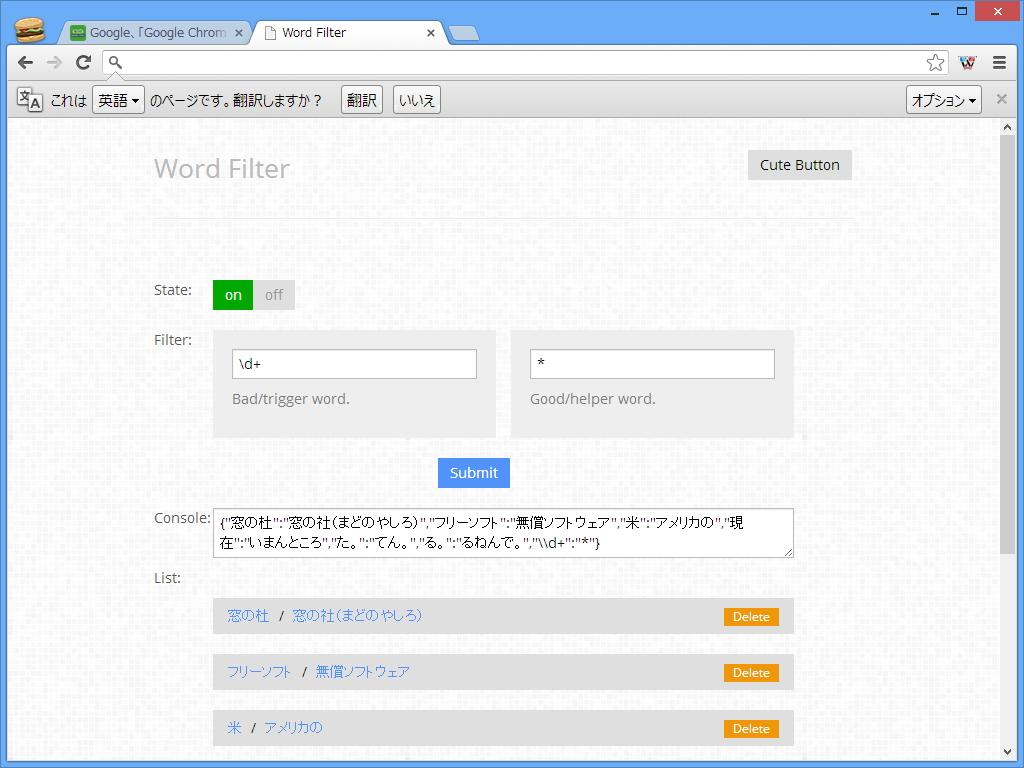Click the search icon in the address bar
This screenshot has height=768, width=1024.
pos(114,62)
